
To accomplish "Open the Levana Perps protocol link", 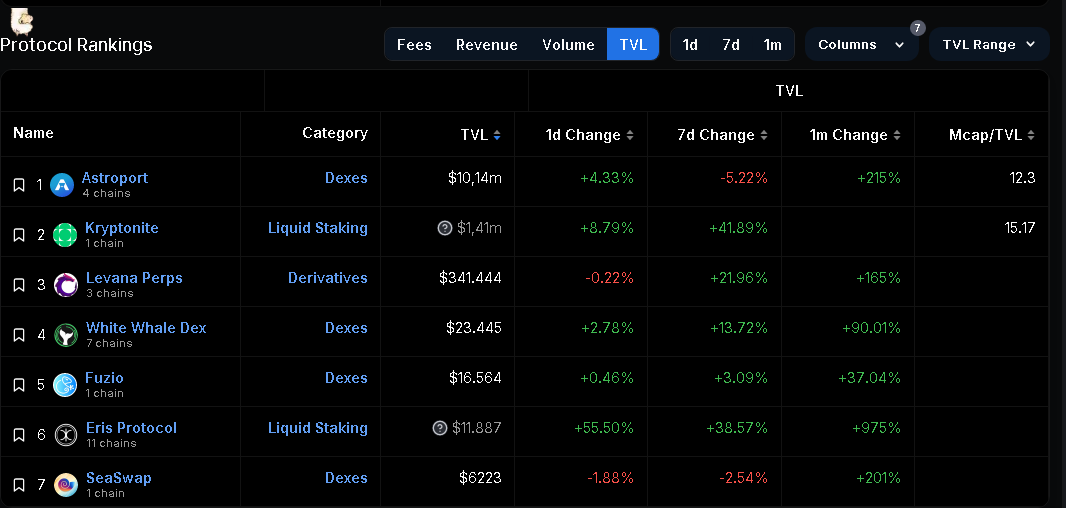I will click(x=134, y=277).
